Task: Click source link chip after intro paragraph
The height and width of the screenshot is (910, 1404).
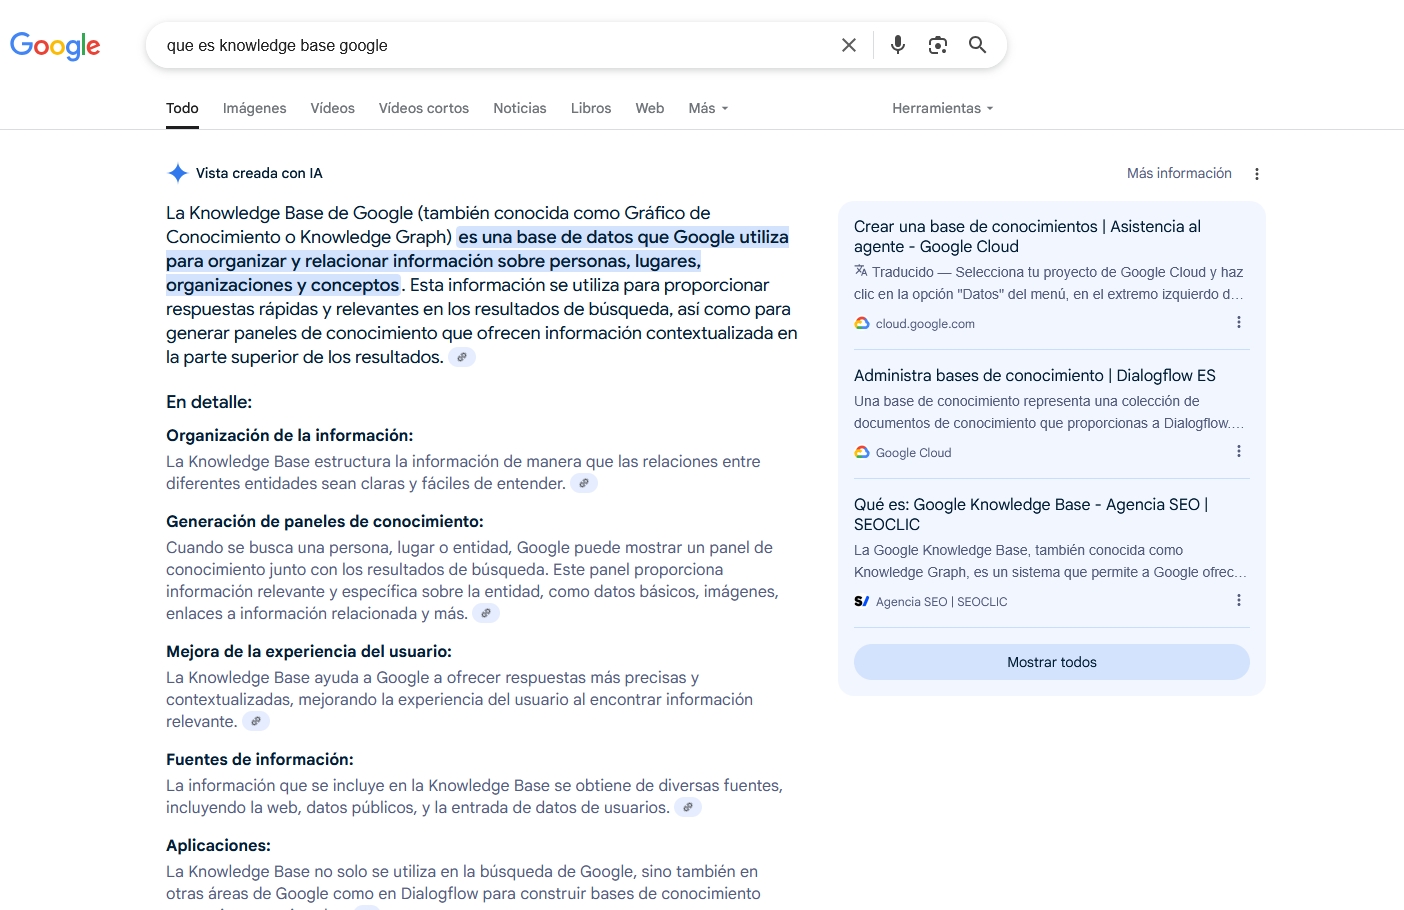Action: (x=462, y=357)
